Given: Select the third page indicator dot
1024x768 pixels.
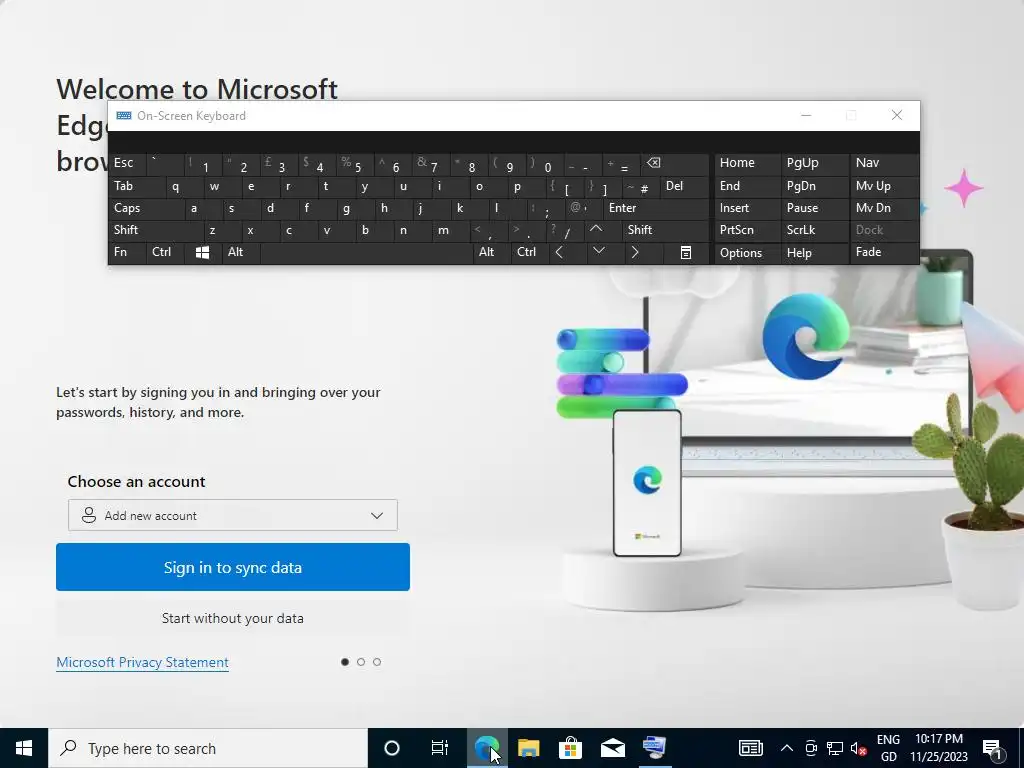Looking at the screenshot, I should (x=377, y=662).
